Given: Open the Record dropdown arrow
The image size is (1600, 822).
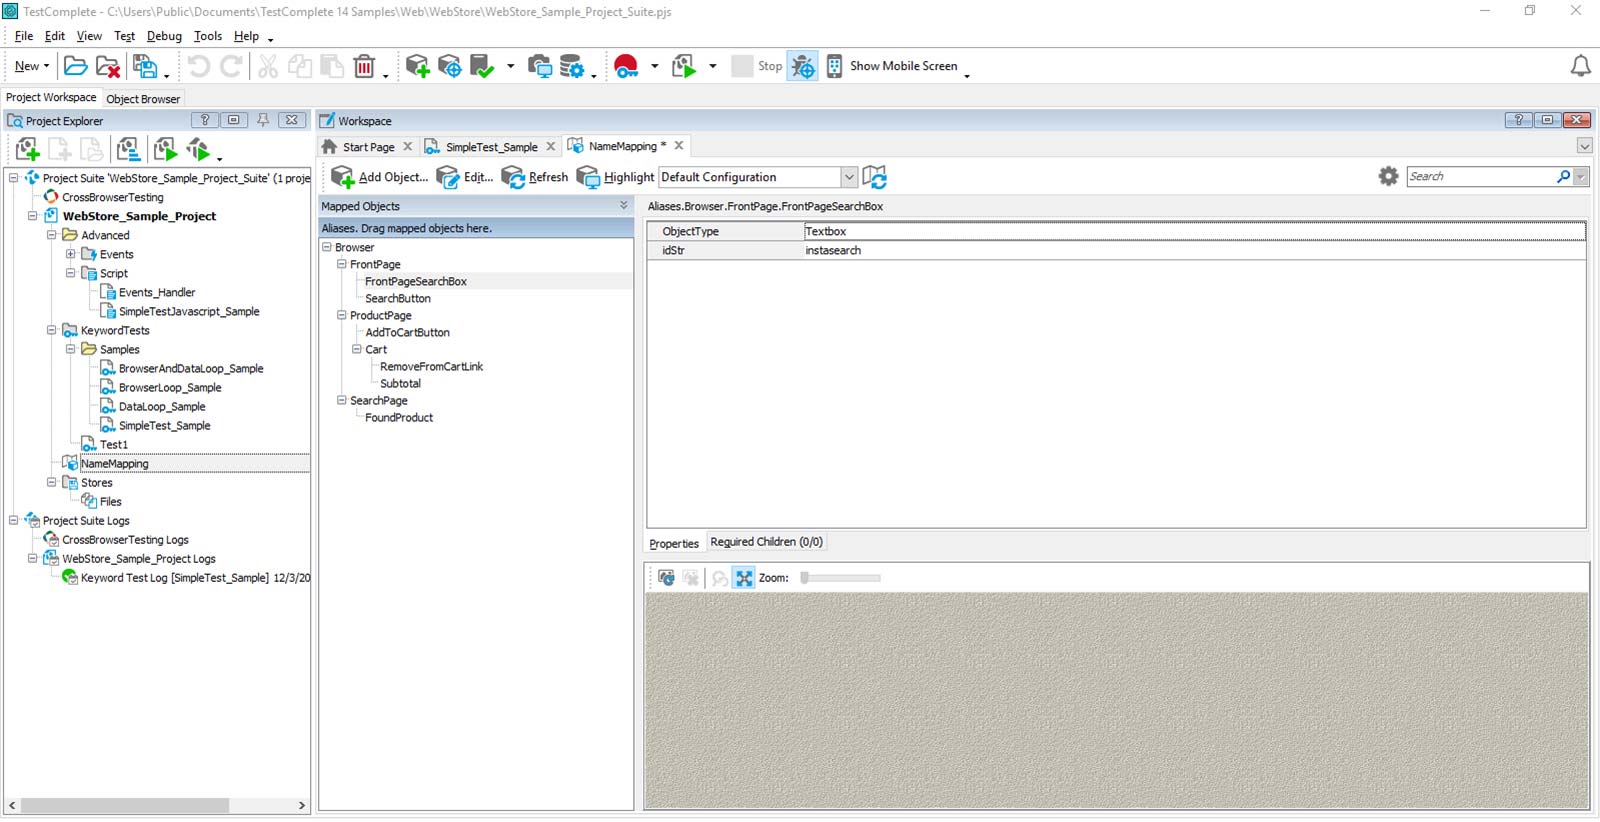Looking at the screenshot, I should (x=655, y=66).
